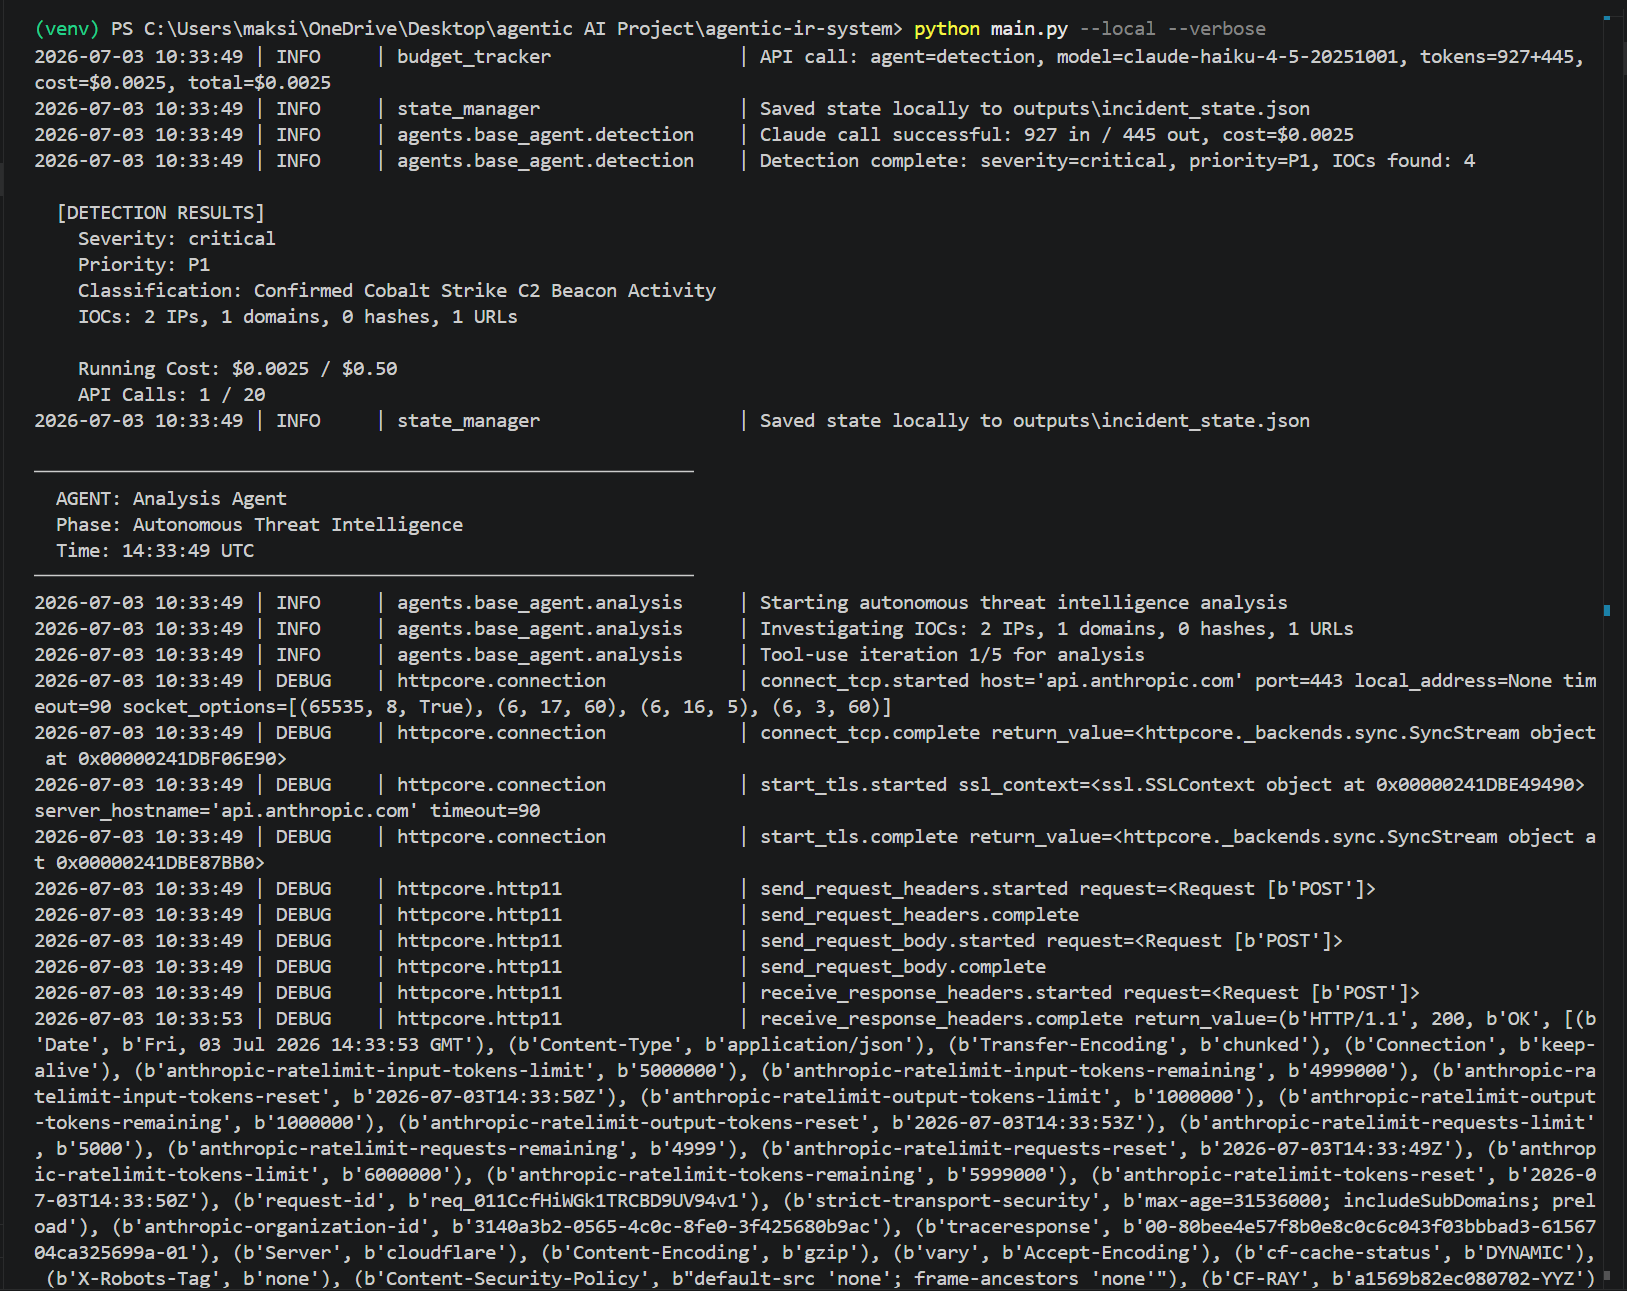Click the [DETECTION RESULTS] heading
The height and width of the screenshot is (1291, 1627).
(161, 213)
